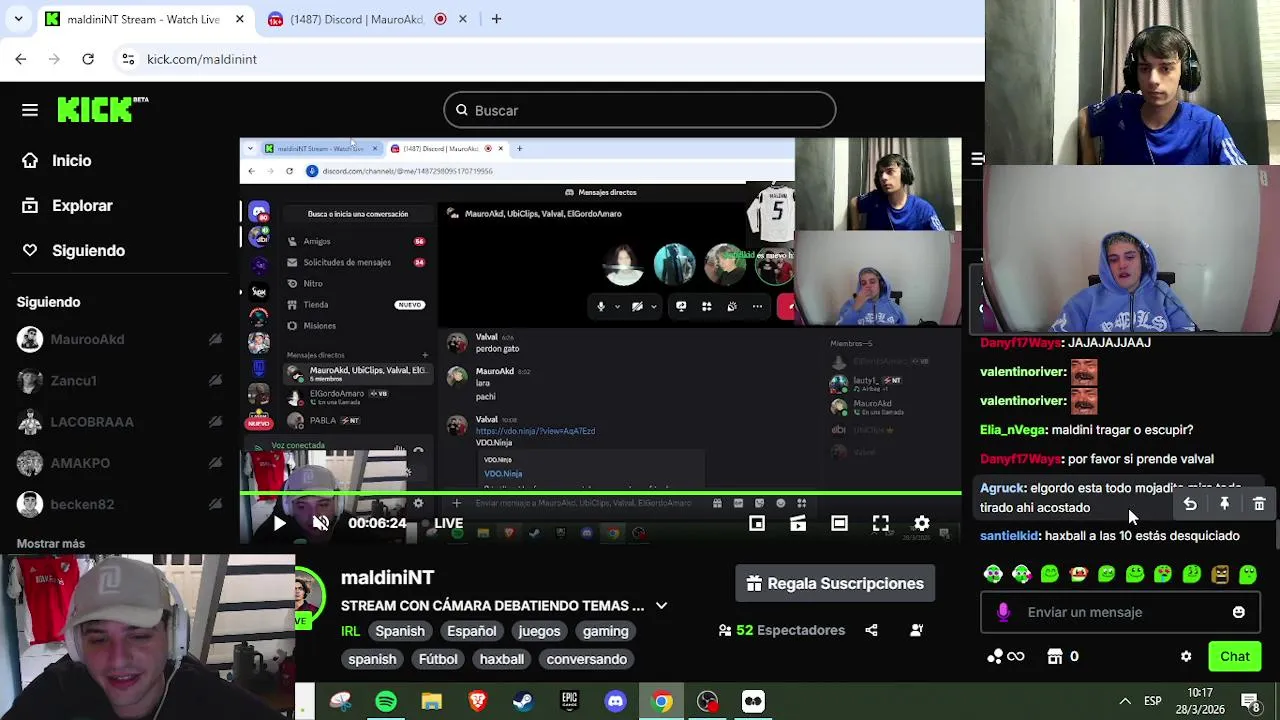1280x720 pixels.
Task: Expand Mostrar más followed channels
Action: [50, 543]
